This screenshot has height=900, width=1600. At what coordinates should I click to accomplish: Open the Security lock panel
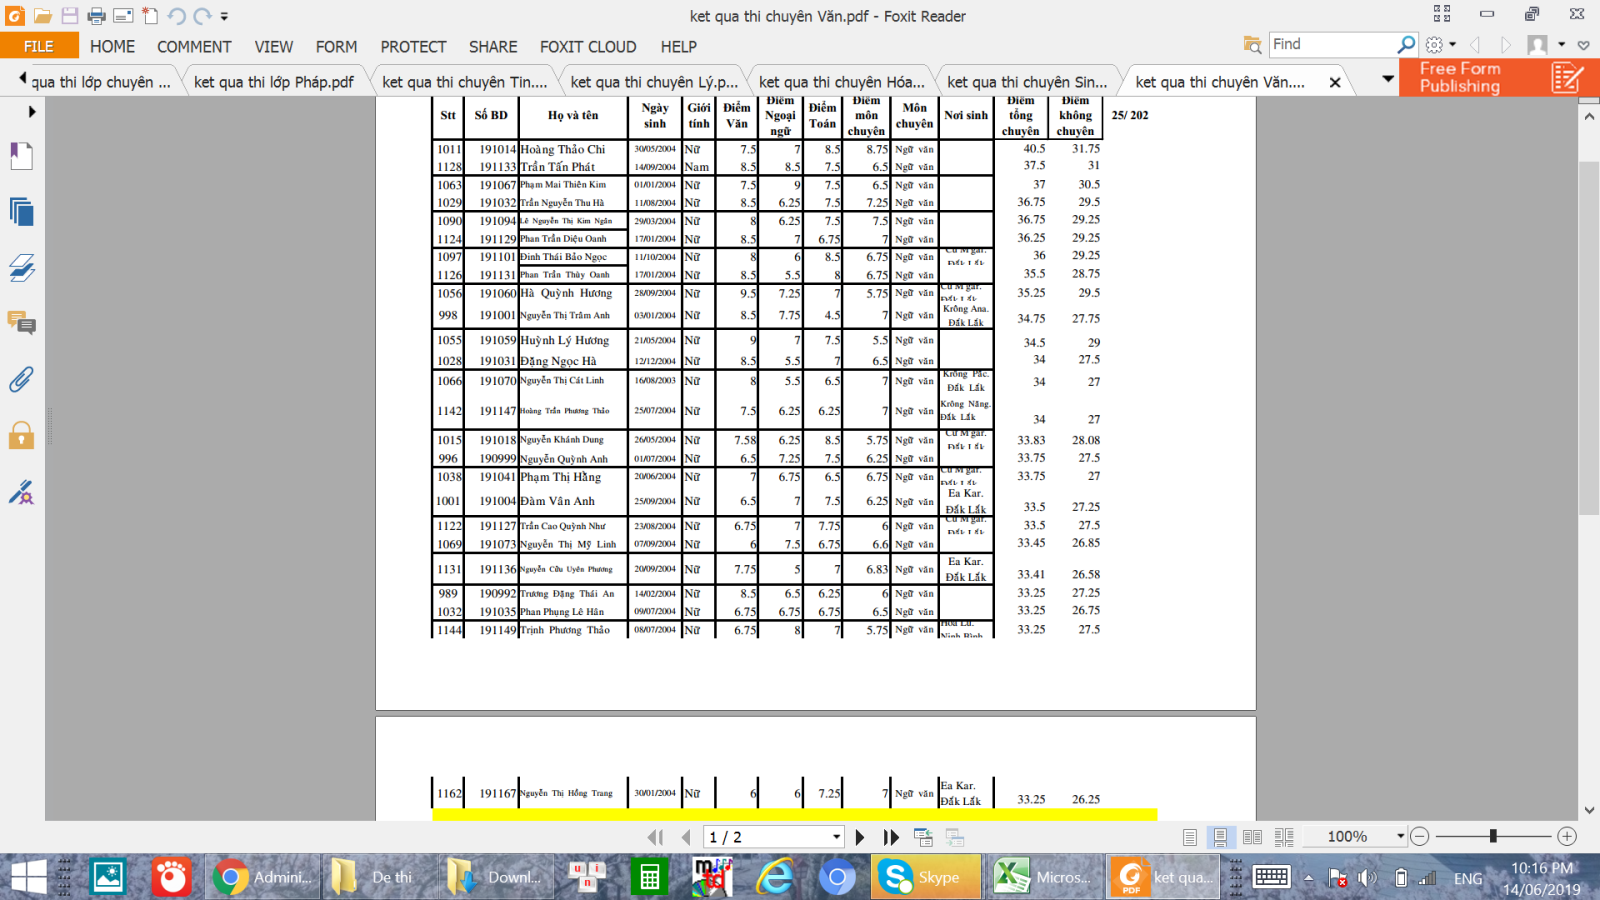pos(21,436)
